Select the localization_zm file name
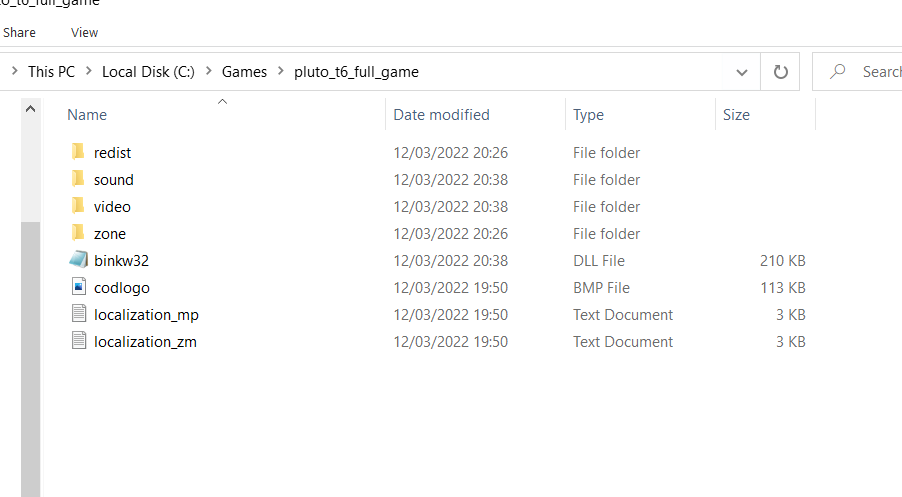902x497 pixels. [145, 342]
